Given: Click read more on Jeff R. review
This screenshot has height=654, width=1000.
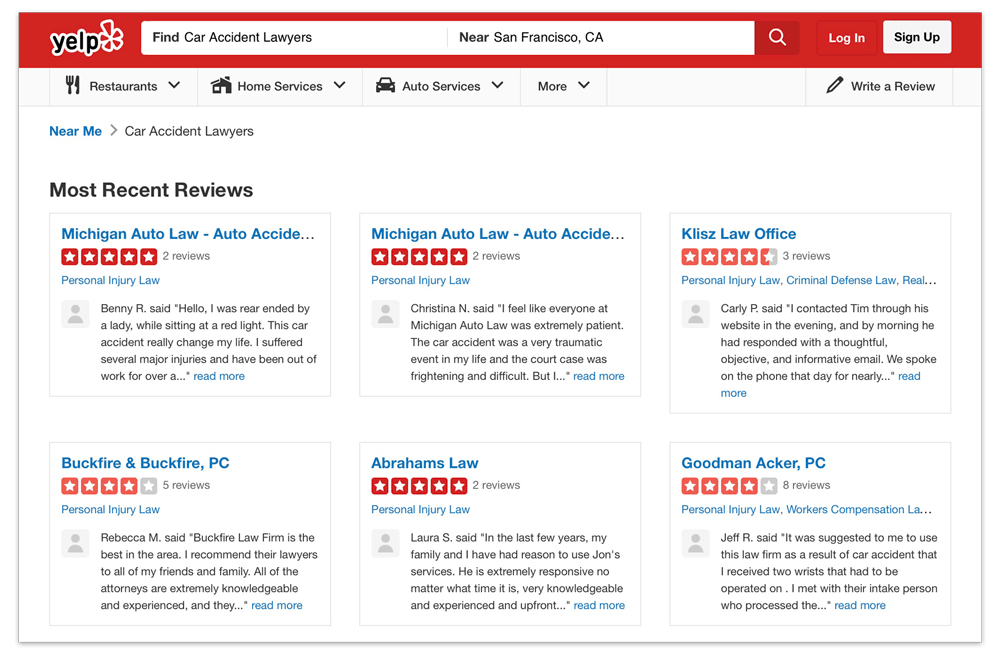Looking at the screenshot, I should (860, 606).
